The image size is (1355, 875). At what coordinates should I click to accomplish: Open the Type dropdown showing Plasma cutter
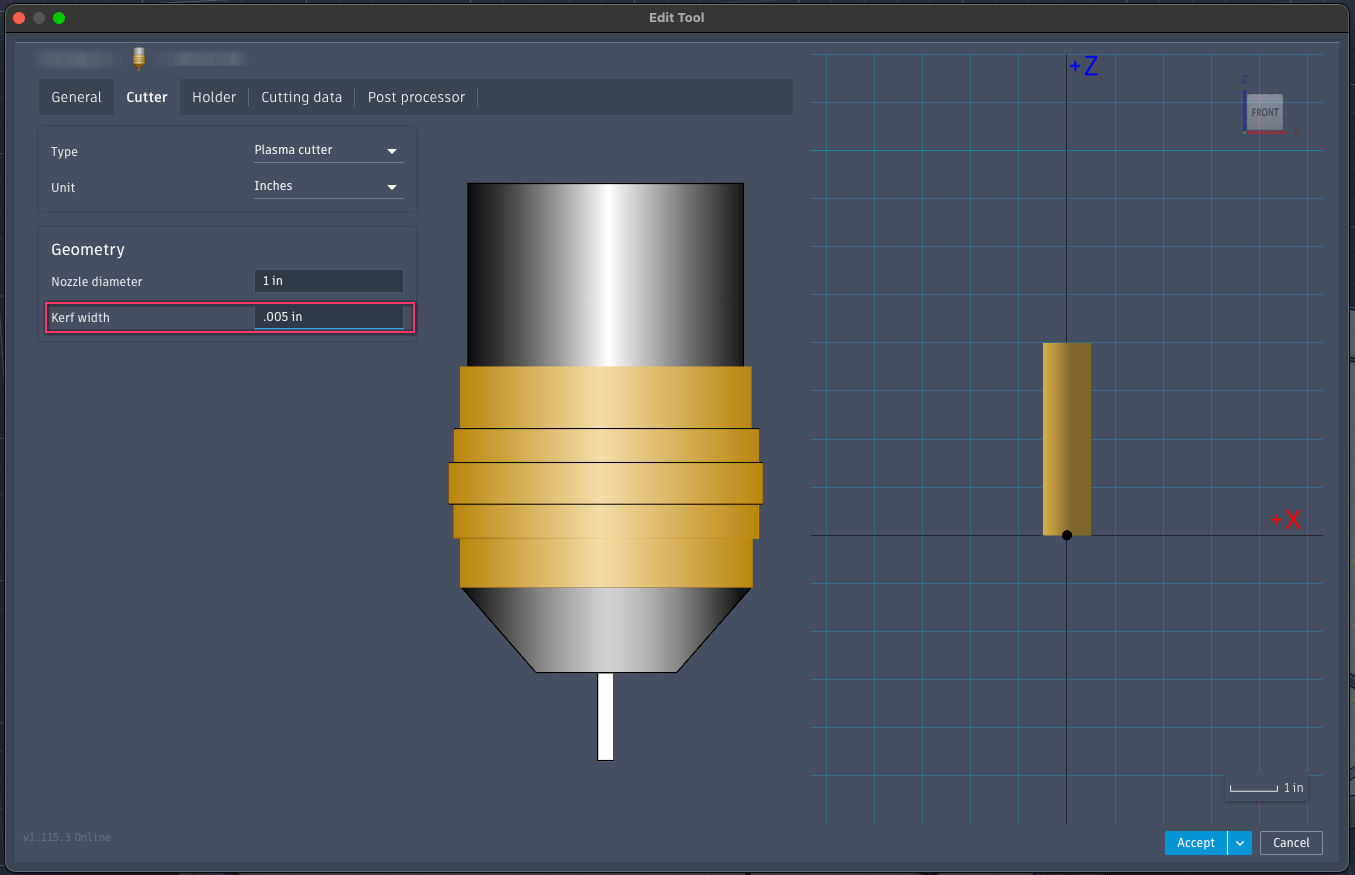click(x=328, y=149)
